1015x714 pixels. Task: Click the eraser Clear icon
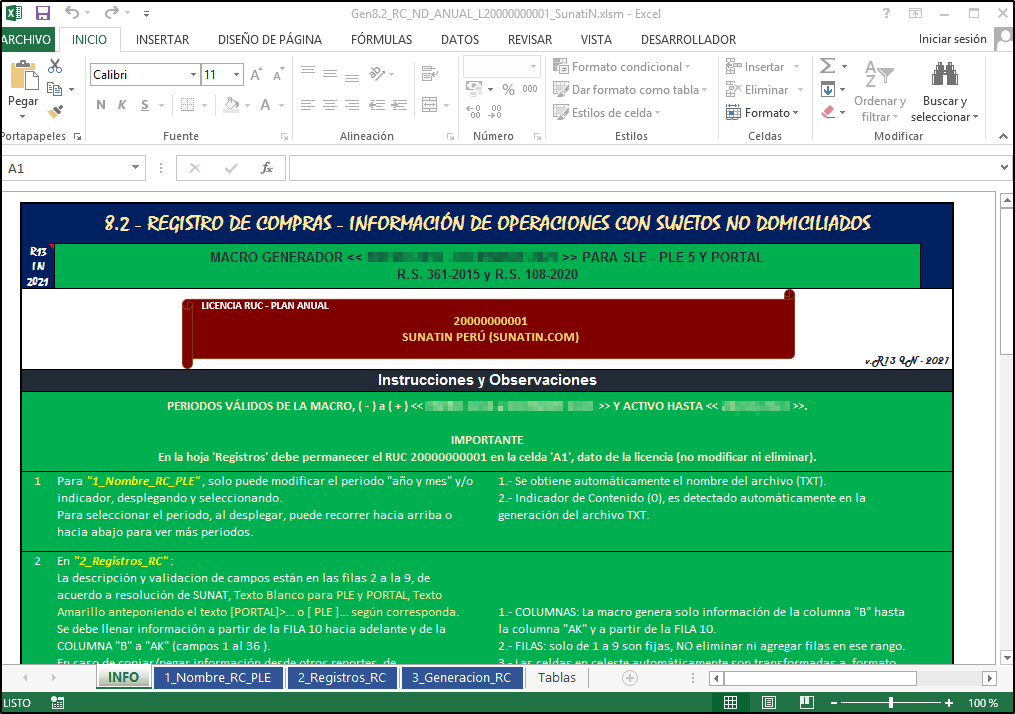827,113
